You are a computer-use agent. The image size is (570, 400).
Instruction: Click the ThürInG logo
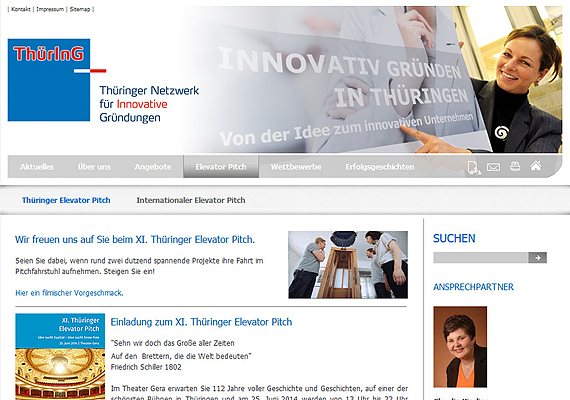click(49, 80)
